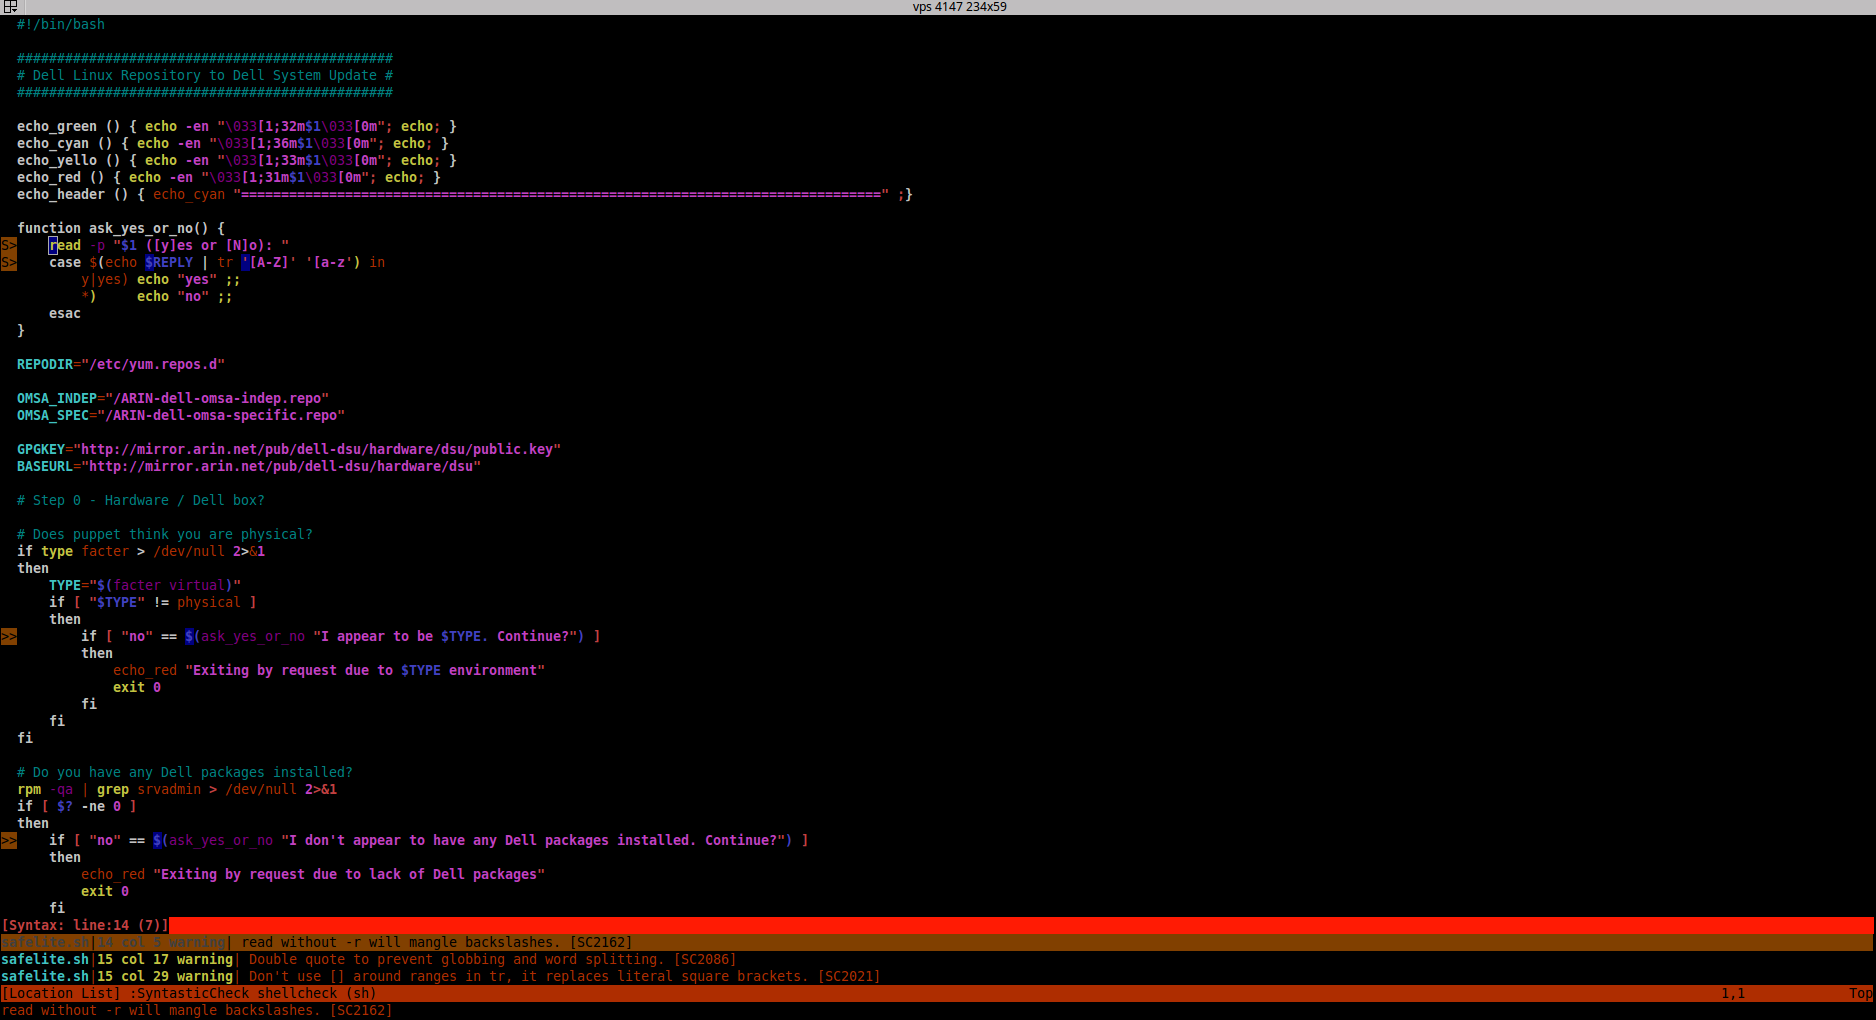This screenshot has height=1020, width=1876.
Task: Click the >> marker beside the Dell packages prompt line
Action: pyautogui.click(x=9, y=841)
